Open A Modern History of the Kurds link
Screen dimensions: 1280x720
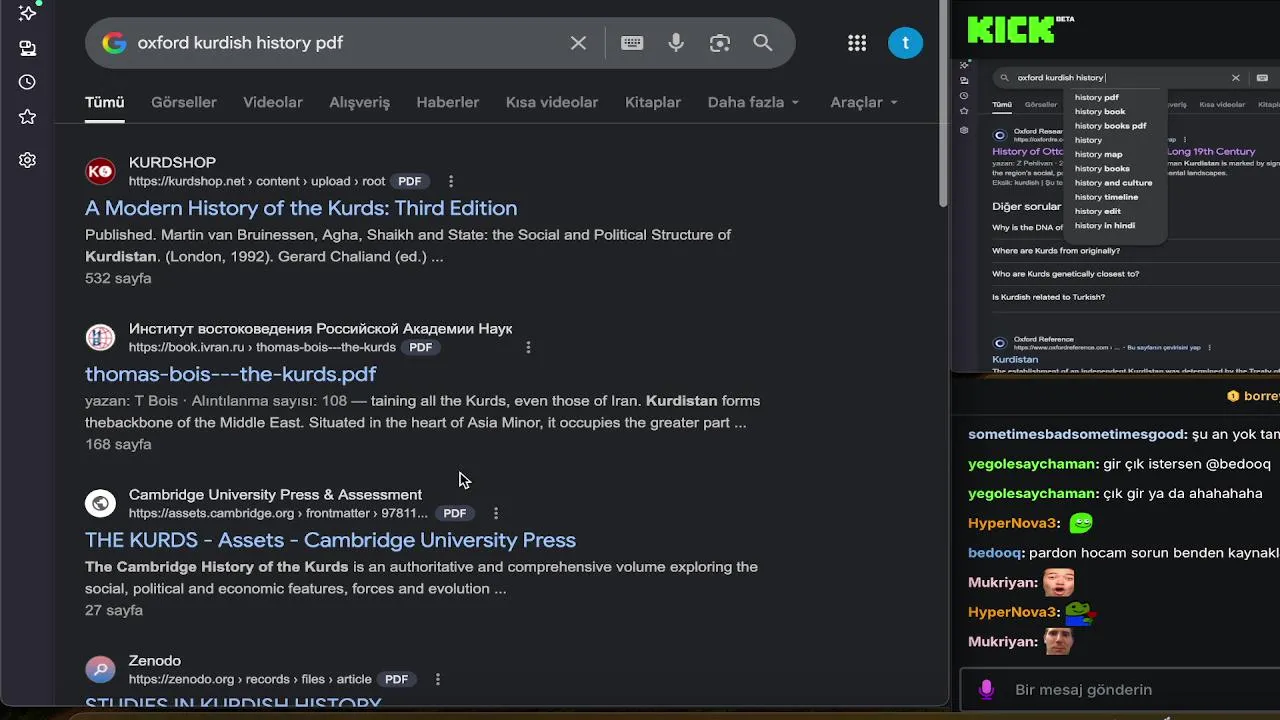point(301,208)
